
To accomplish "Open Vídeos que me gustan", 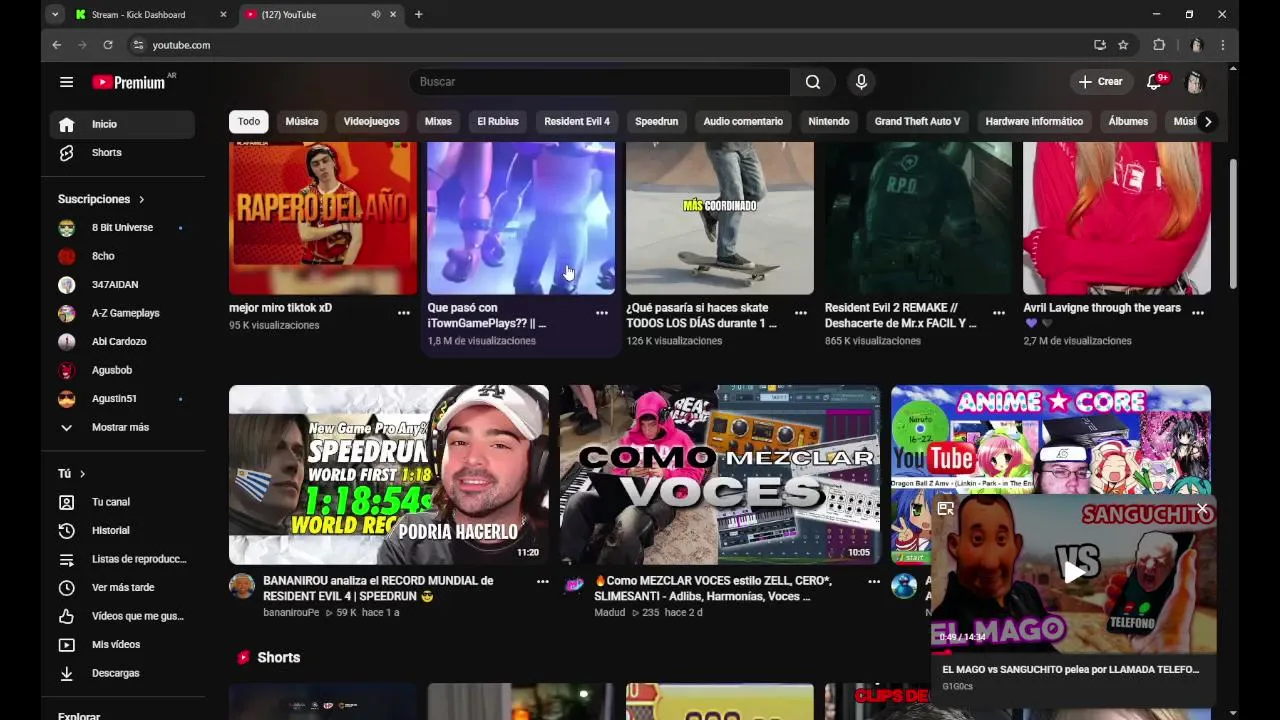I will tap(122, 616).
